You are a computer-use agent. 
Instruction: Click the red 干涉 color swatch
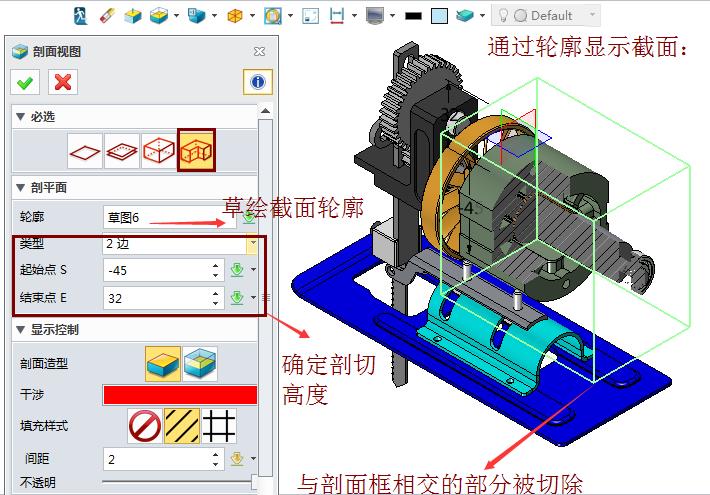(180, 395)
